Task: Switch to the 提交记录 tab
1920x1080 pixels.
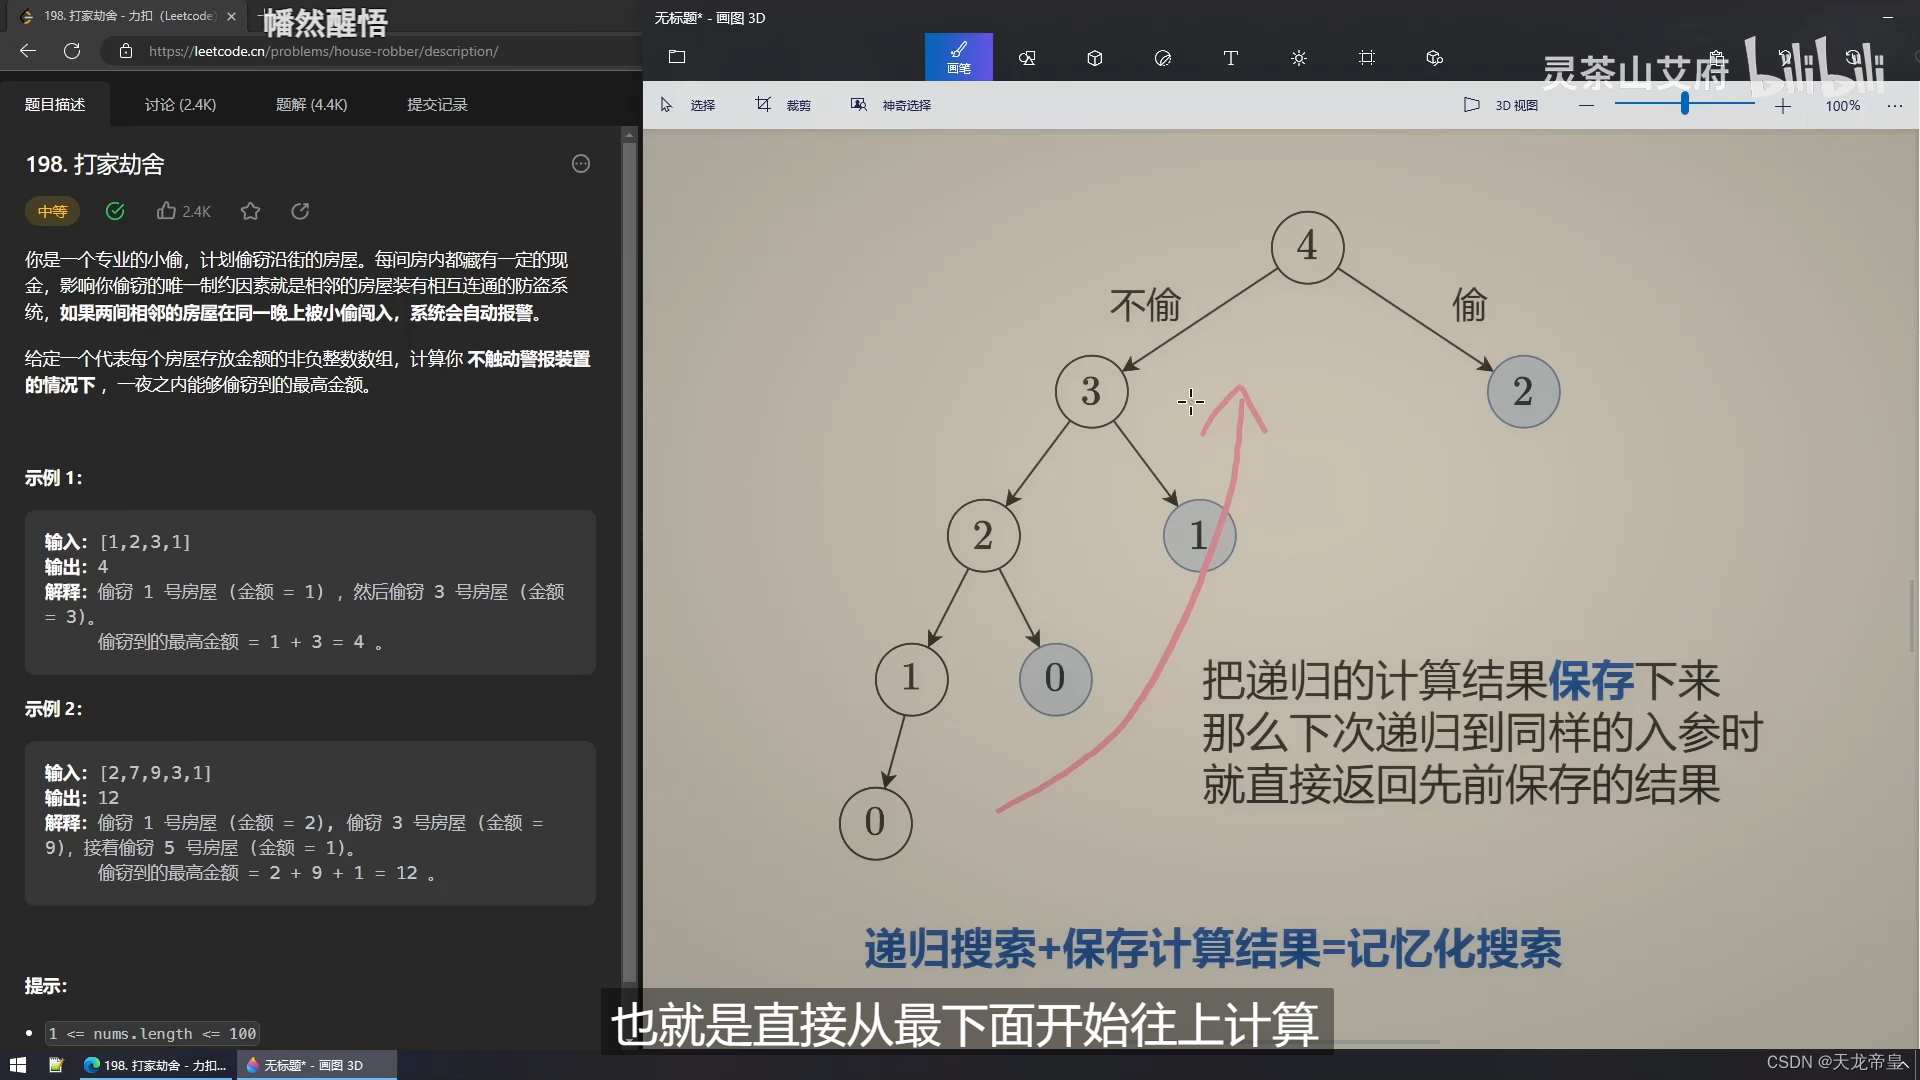Action: (437, 104)
